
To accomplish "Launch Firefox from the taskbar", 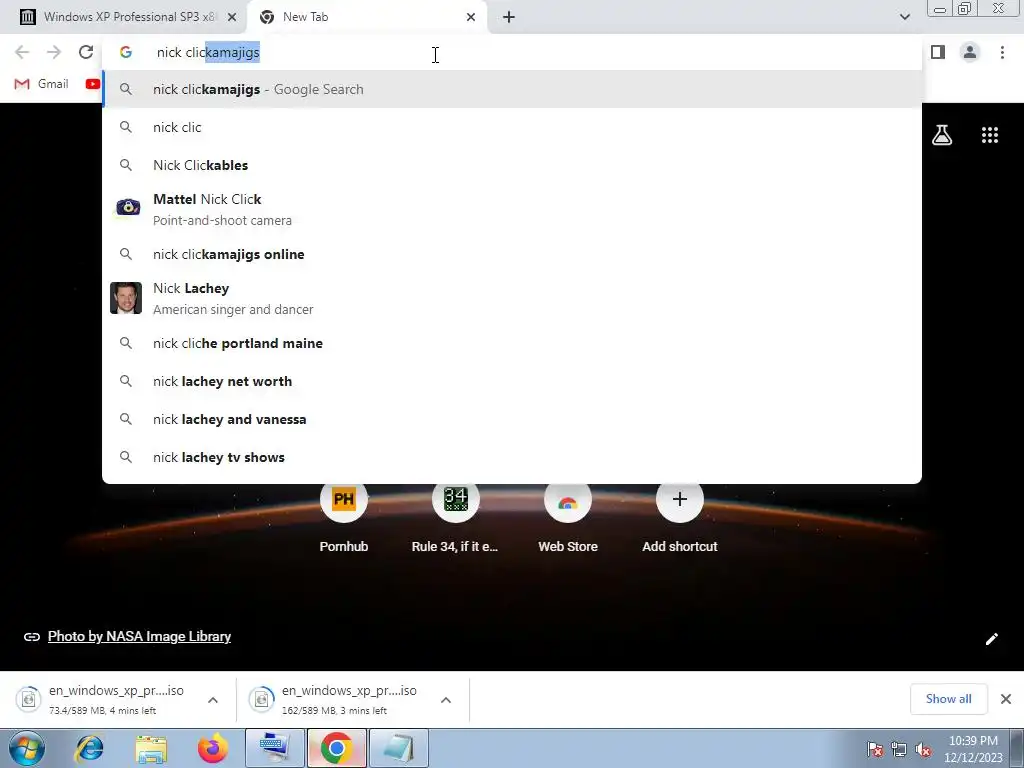I will tap(213, 748).
